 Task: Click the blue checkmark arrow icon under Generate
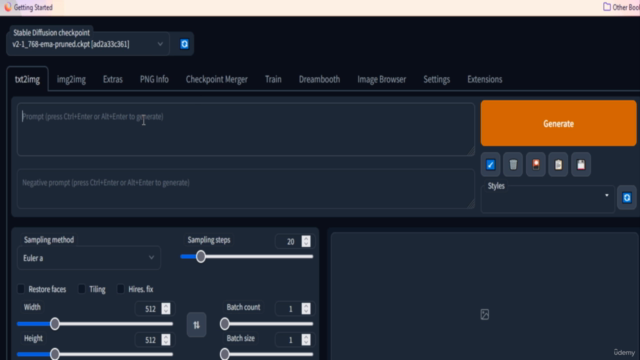coord(491,164)
